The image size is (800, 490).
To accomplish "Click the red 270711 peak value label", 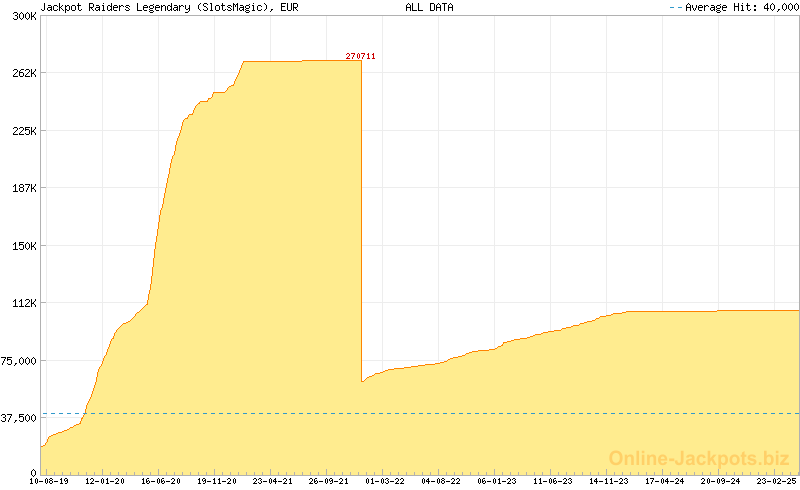I will (360, 56).
